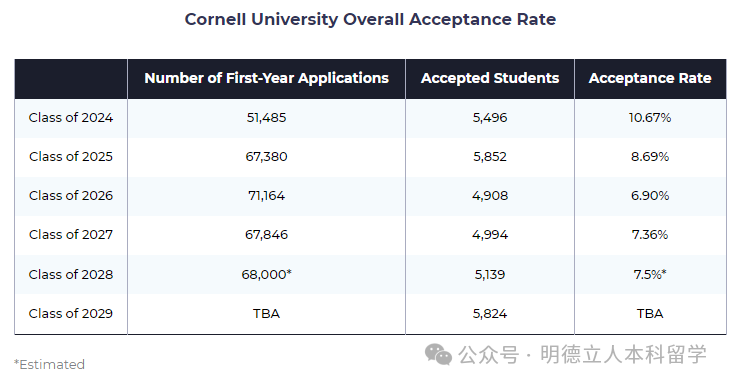Click the *Estimated footnote text
730x384 pixels.
(49, 364)
